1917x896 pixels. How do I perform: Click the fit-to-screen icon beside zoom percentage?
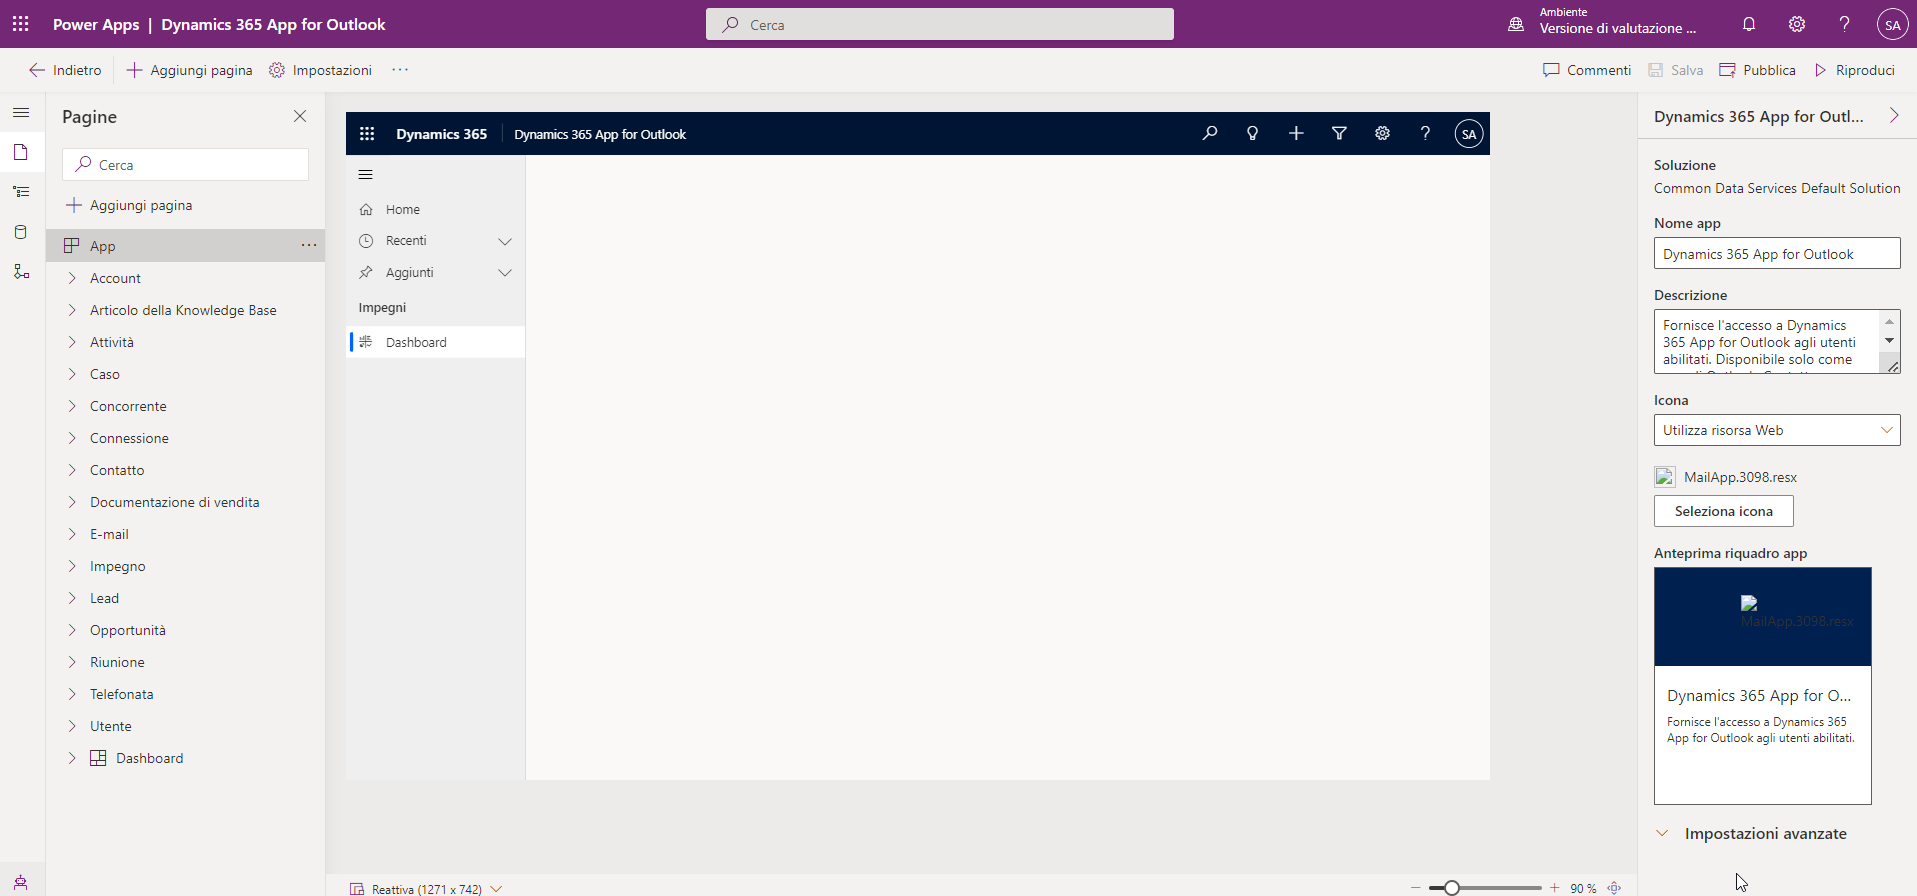(1614, 888)
